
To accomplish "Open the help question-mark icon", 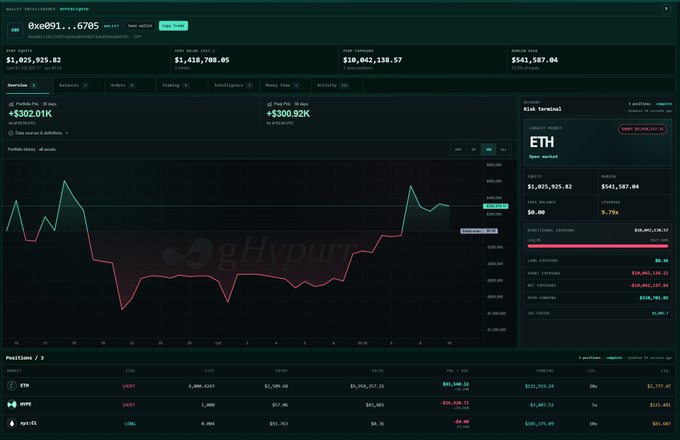I will click(666, 9).
